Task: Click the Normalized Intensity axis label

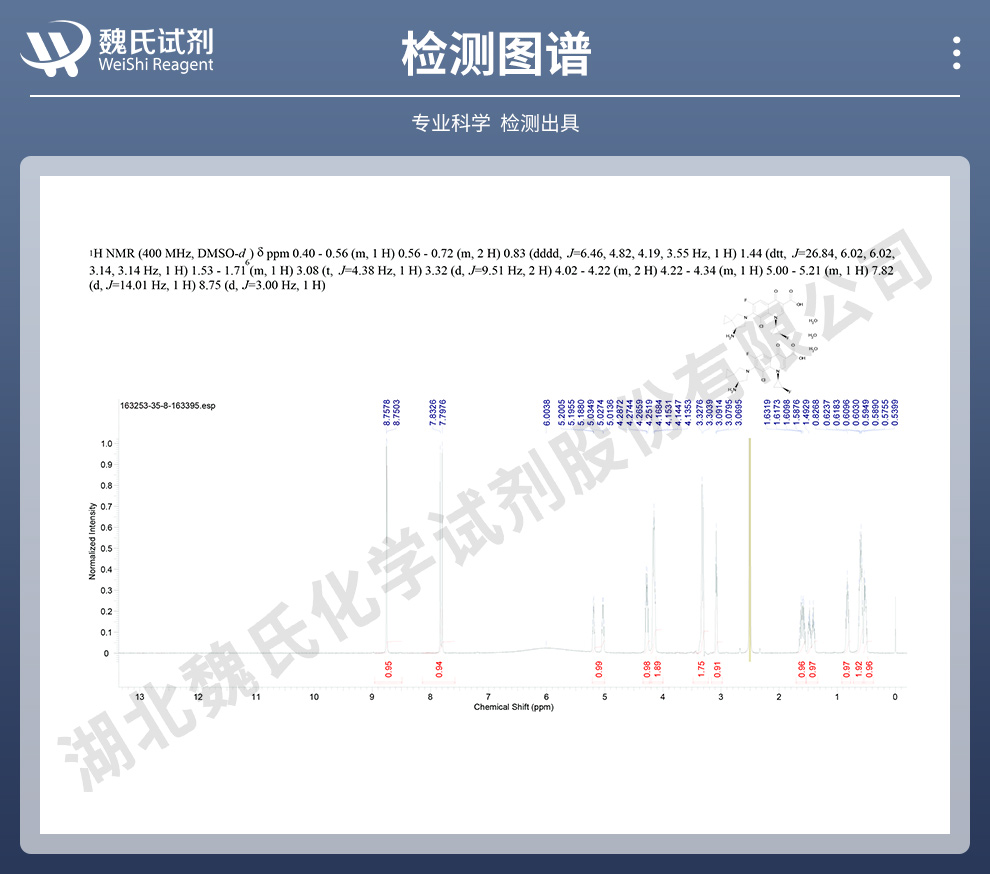Action: pos(92,542)
